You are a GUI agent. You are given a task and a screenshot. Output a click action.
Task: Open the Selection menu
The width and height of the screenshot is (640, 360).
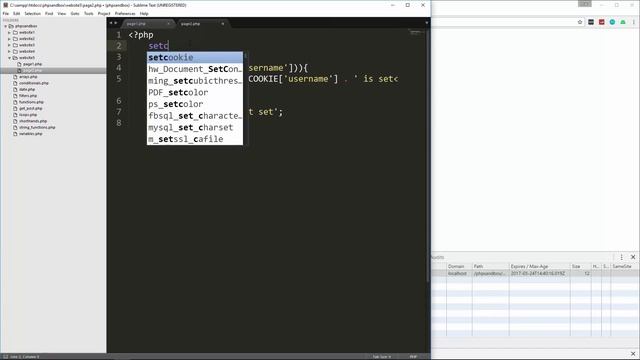coord(32,13)
